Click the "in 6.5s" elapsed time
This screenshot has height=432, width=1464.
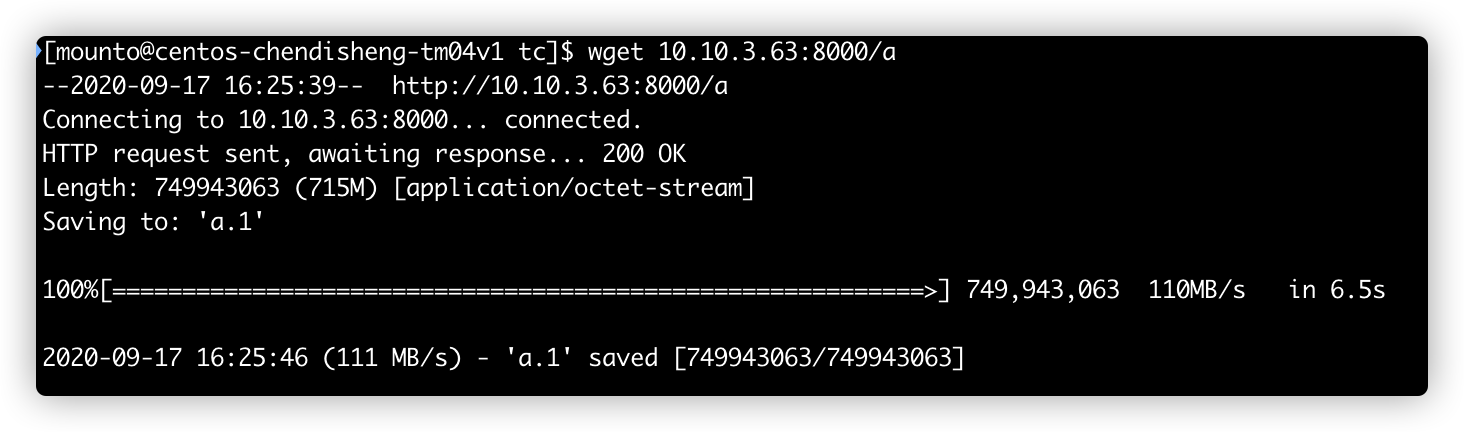[1336, 291]
